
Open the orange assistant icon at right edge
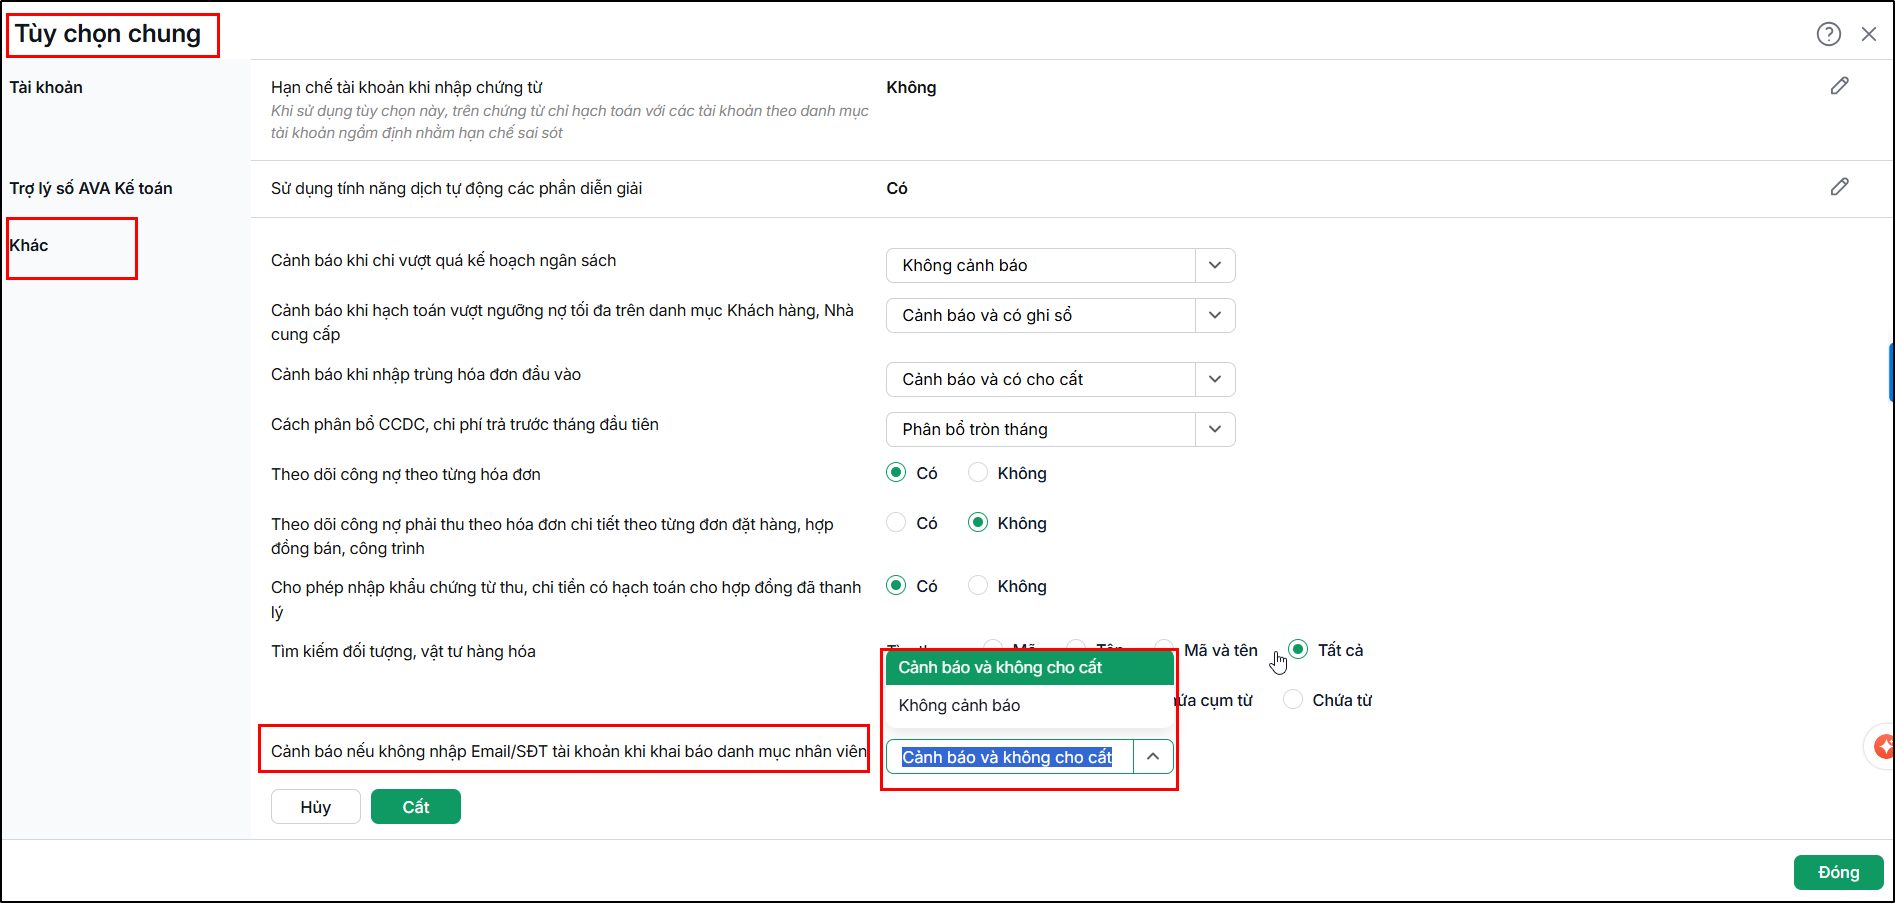coord(1883,746)
